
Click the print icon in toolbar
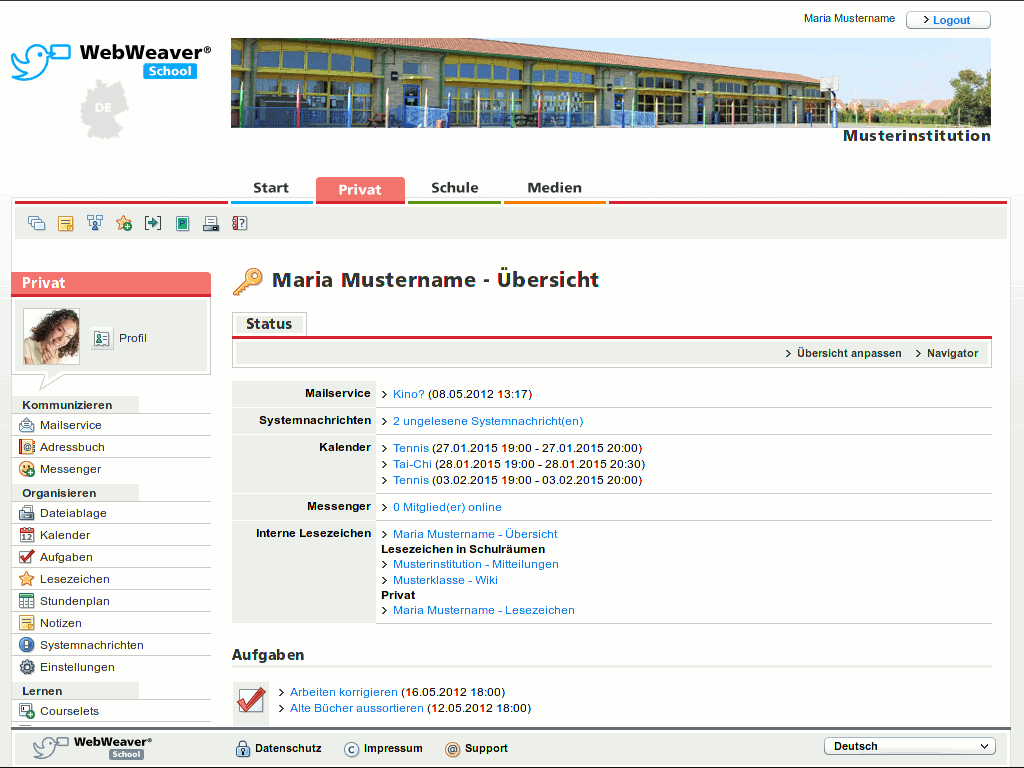211,223
